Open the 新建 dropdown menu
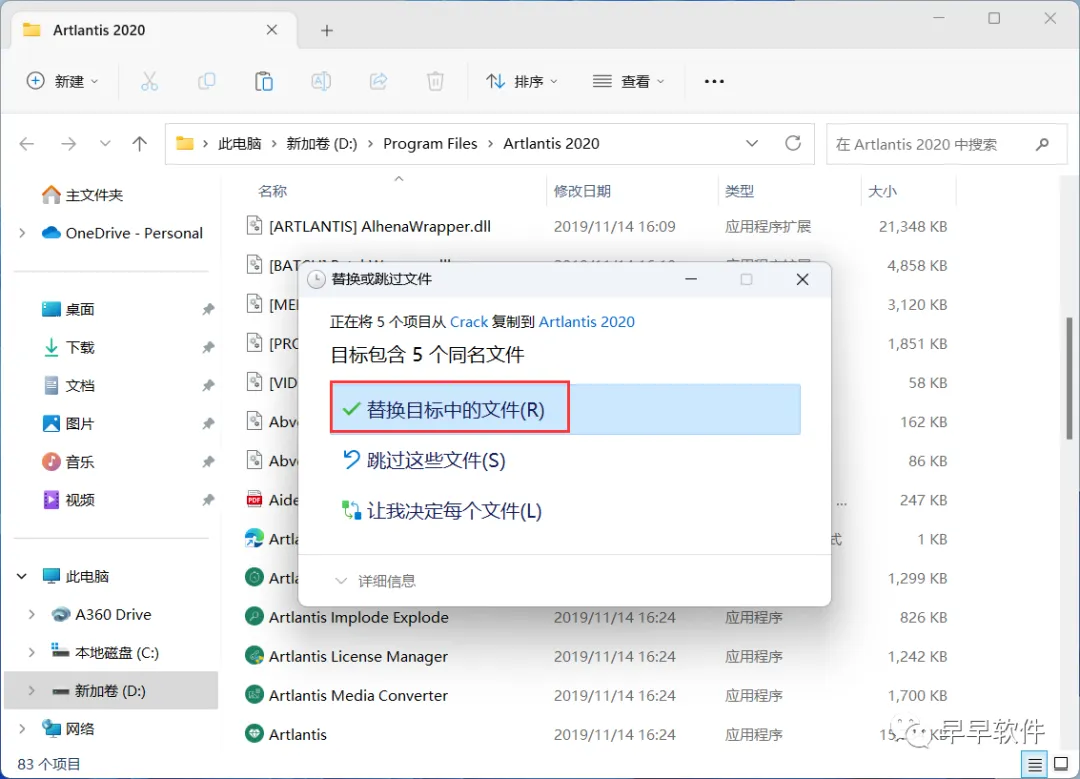This screenshot has width=1080, height=779. point(63,81)
